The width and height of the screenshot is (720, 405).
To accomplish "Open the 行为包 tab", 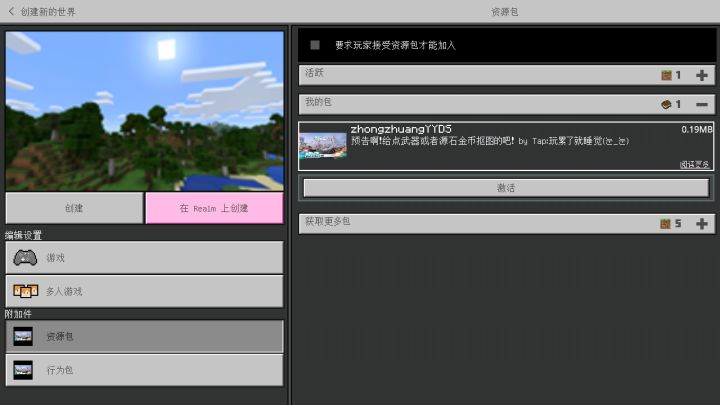I will [144, 370].
